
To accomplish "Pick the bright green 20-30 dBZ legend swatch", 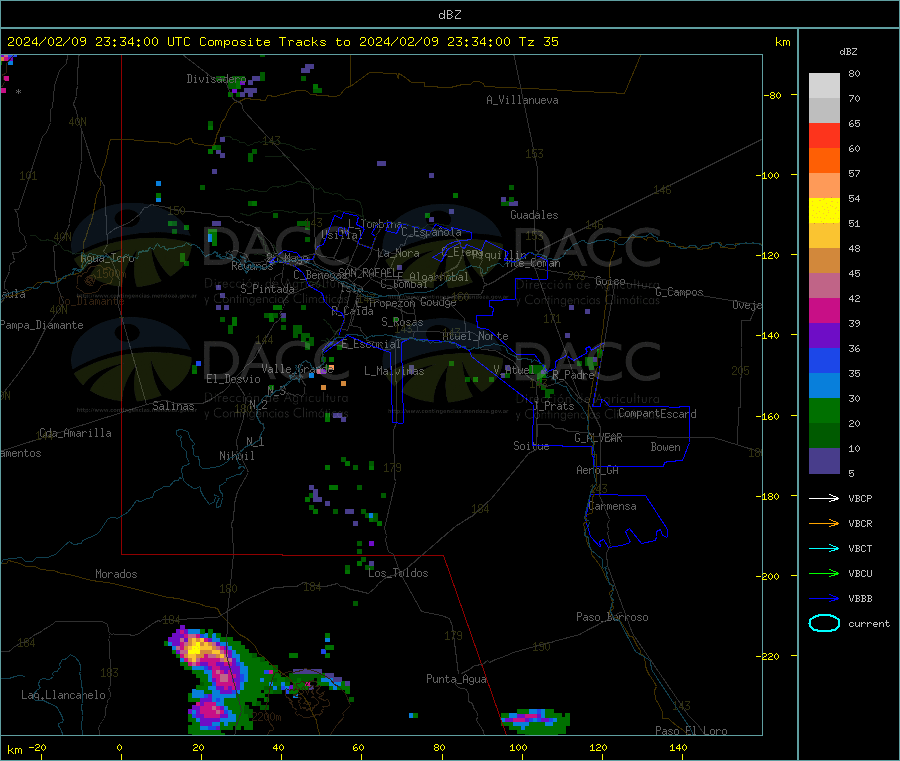I will pos(824,410).
